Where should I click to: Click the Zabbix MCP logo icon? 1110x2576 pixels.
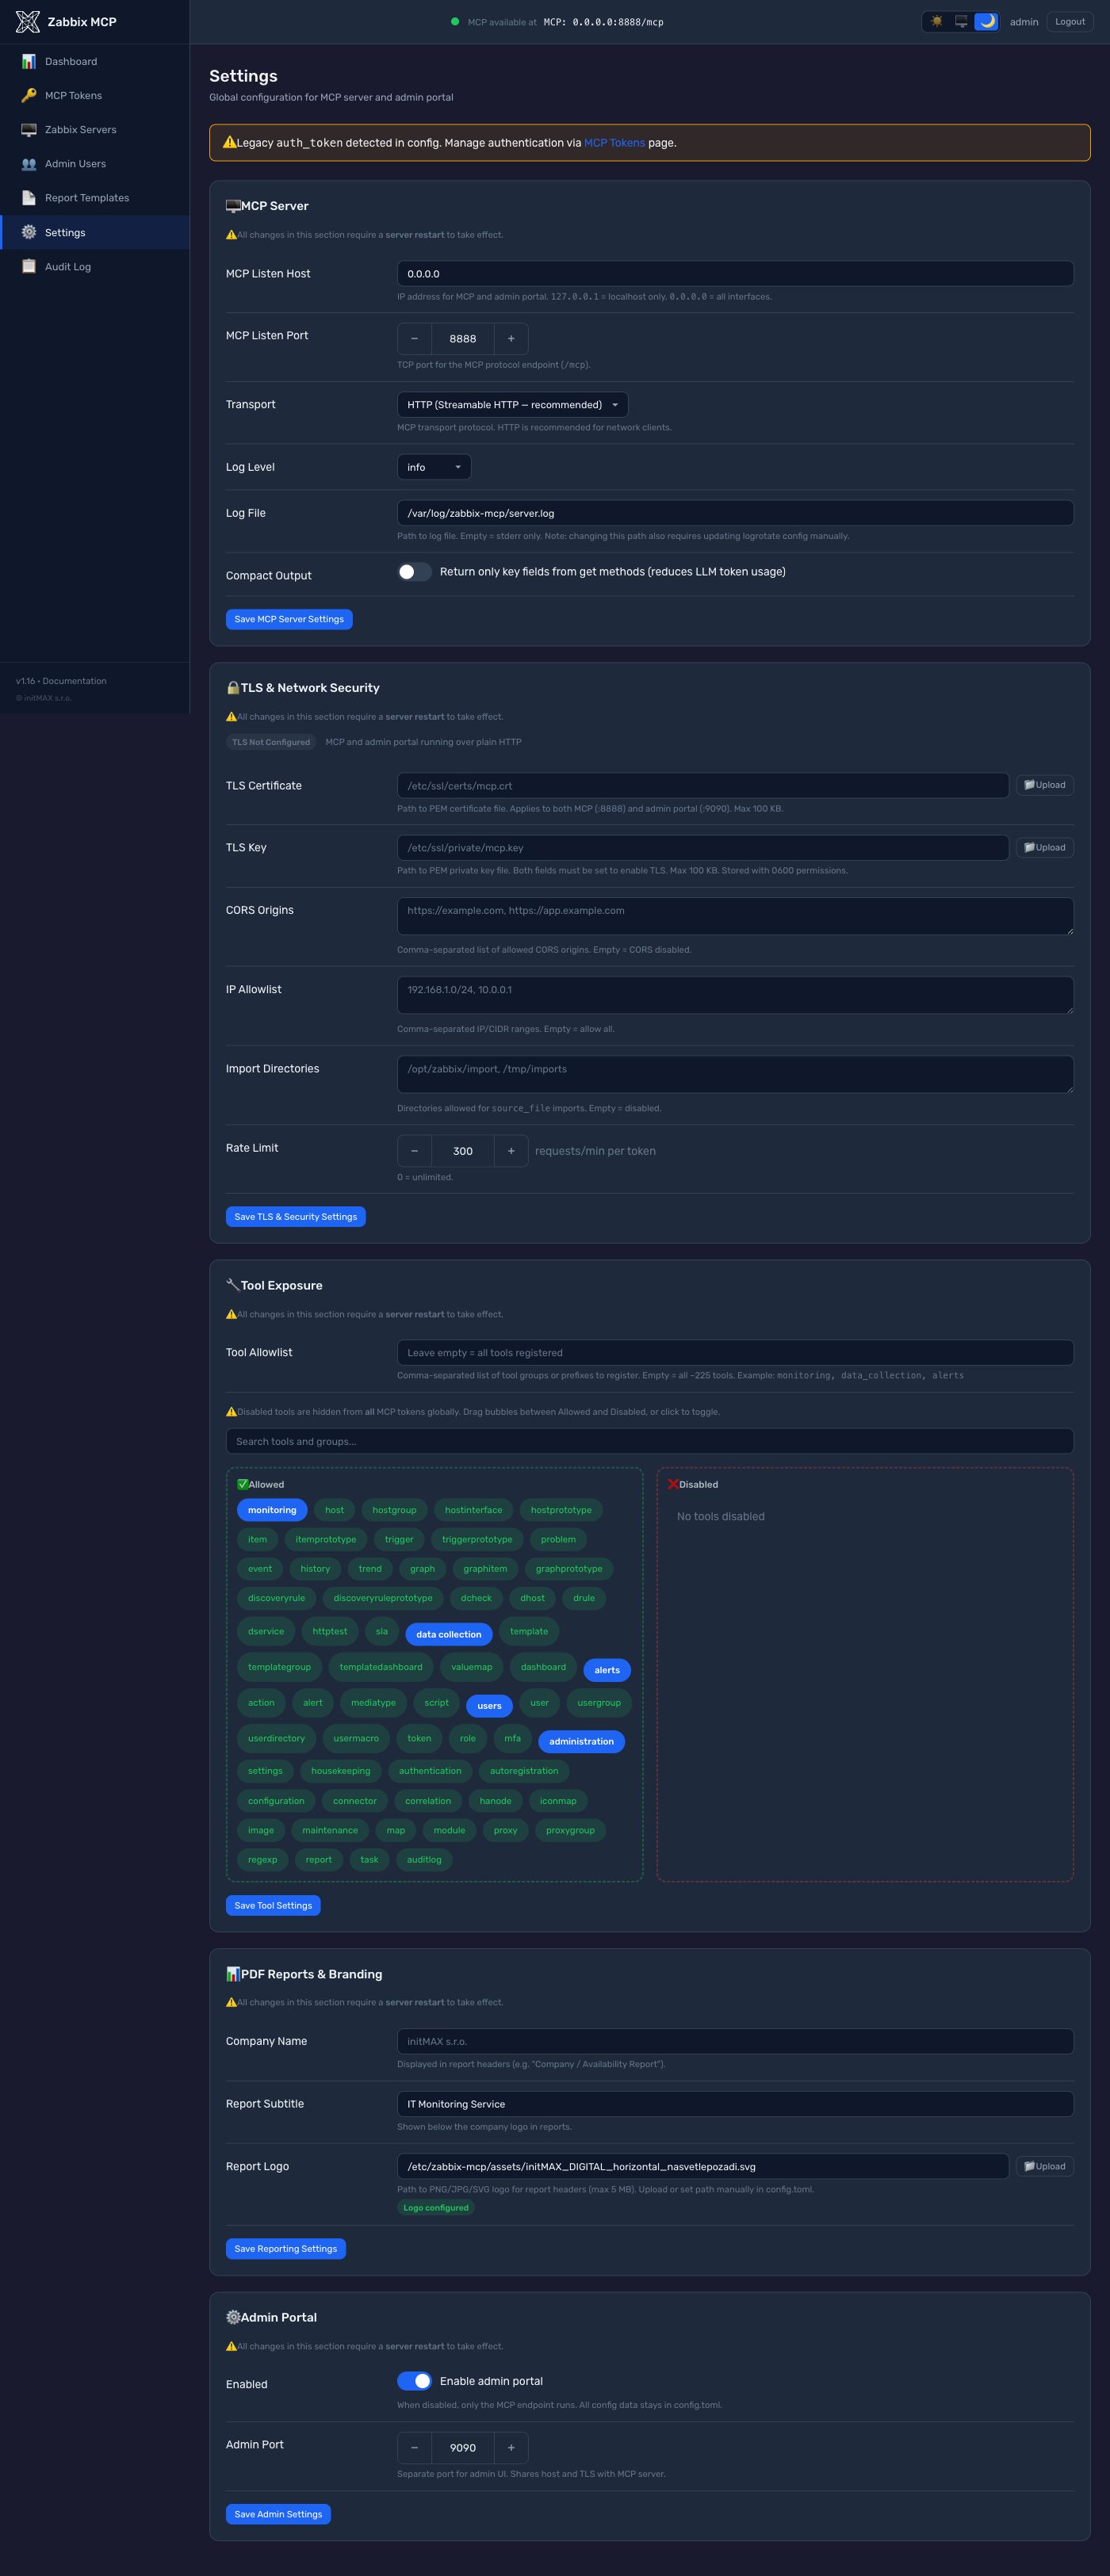[28, 22]
